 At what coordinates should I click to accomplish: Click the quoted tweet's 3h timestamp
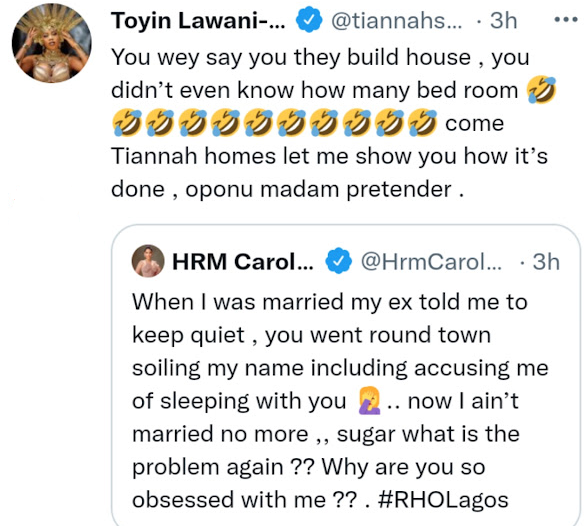pyautogui.click(x=546, y=262)
